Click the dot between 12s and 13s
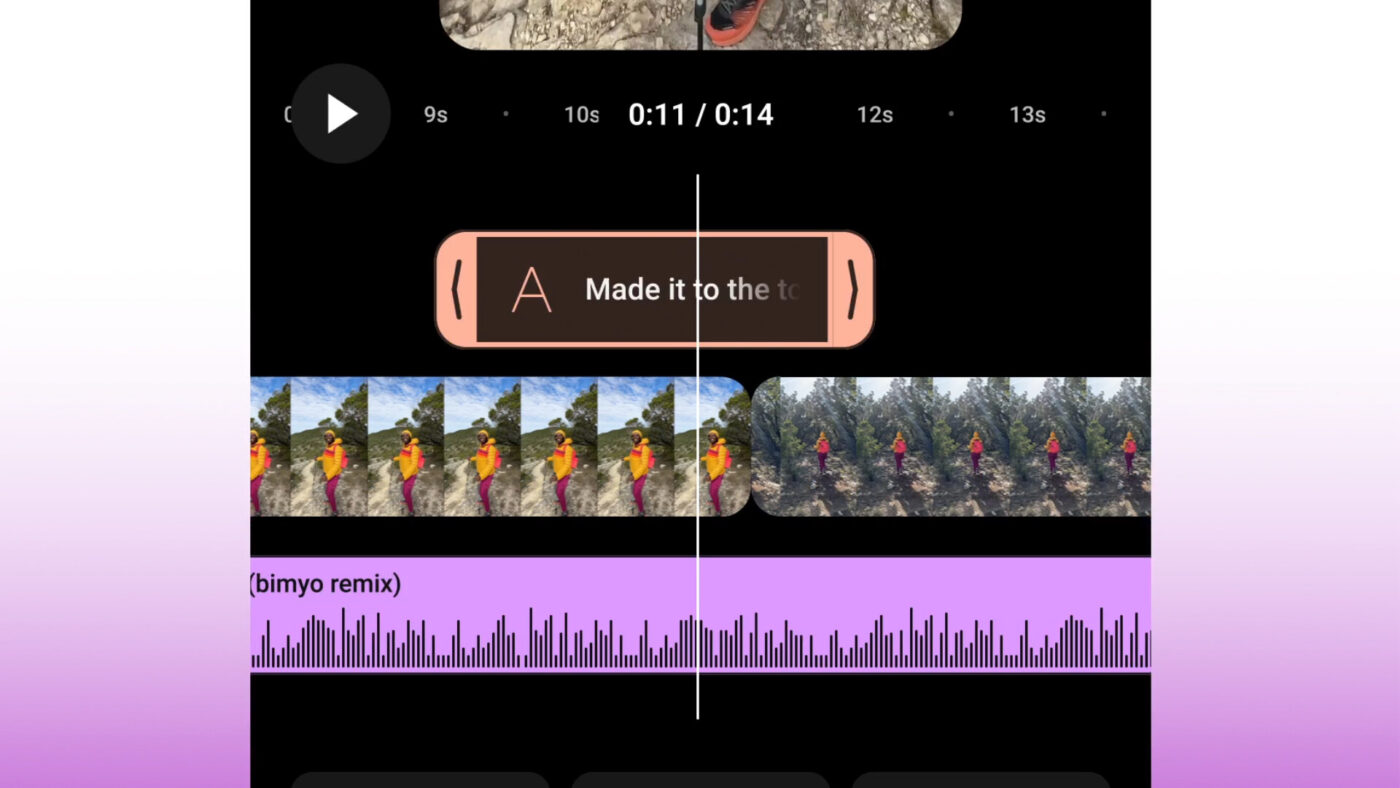The image size is (1400, 788). (950, 114)
